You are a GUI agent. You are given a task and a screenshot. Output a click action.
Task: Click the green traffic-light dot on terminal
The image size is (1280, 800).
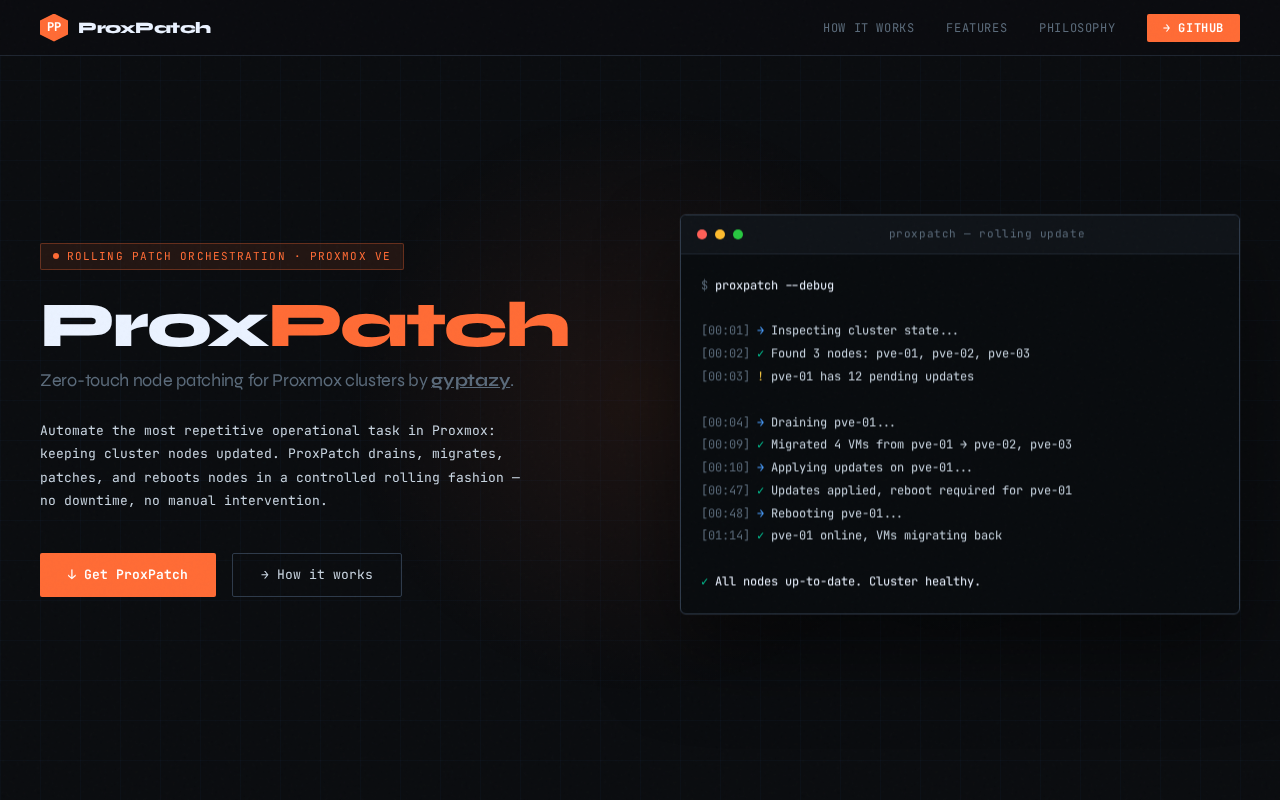(737, 233)
